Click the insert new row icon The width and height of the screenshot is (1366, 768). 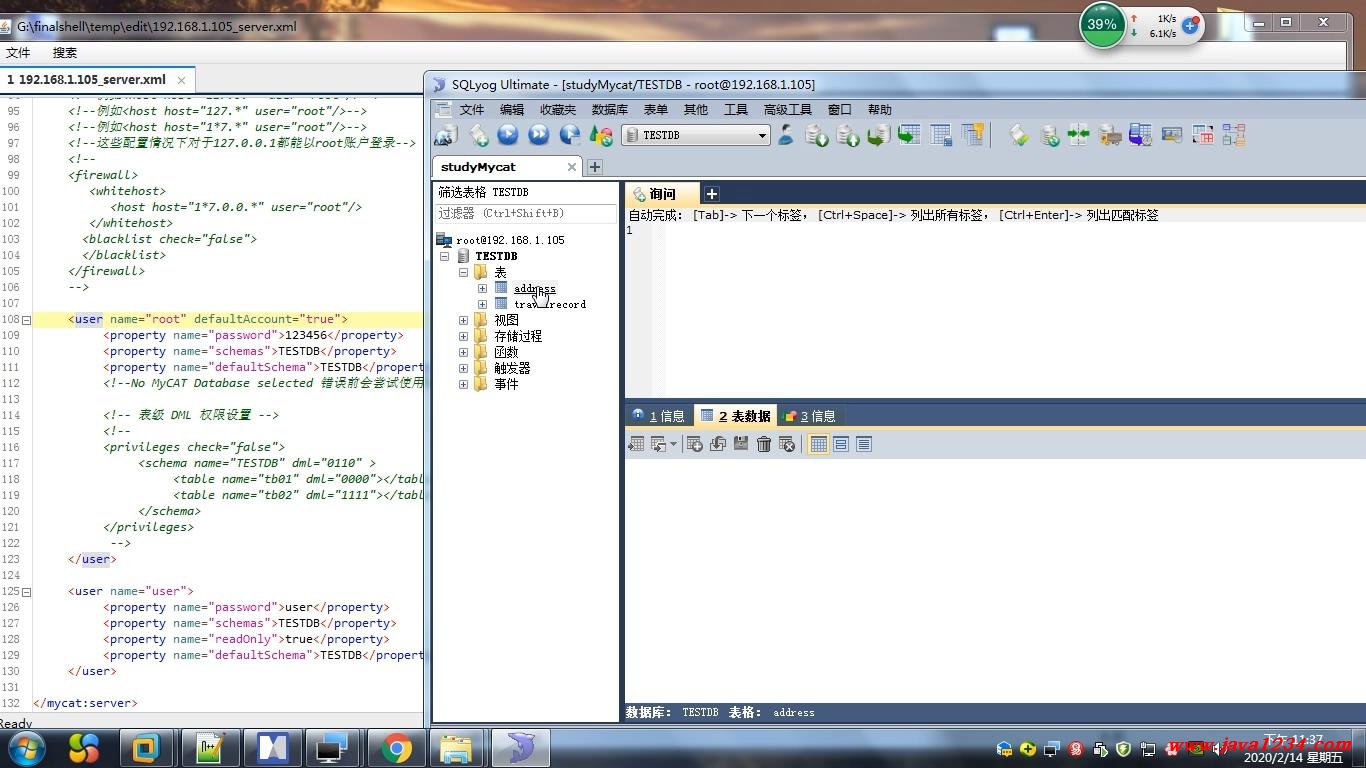(x=695, y=444)
